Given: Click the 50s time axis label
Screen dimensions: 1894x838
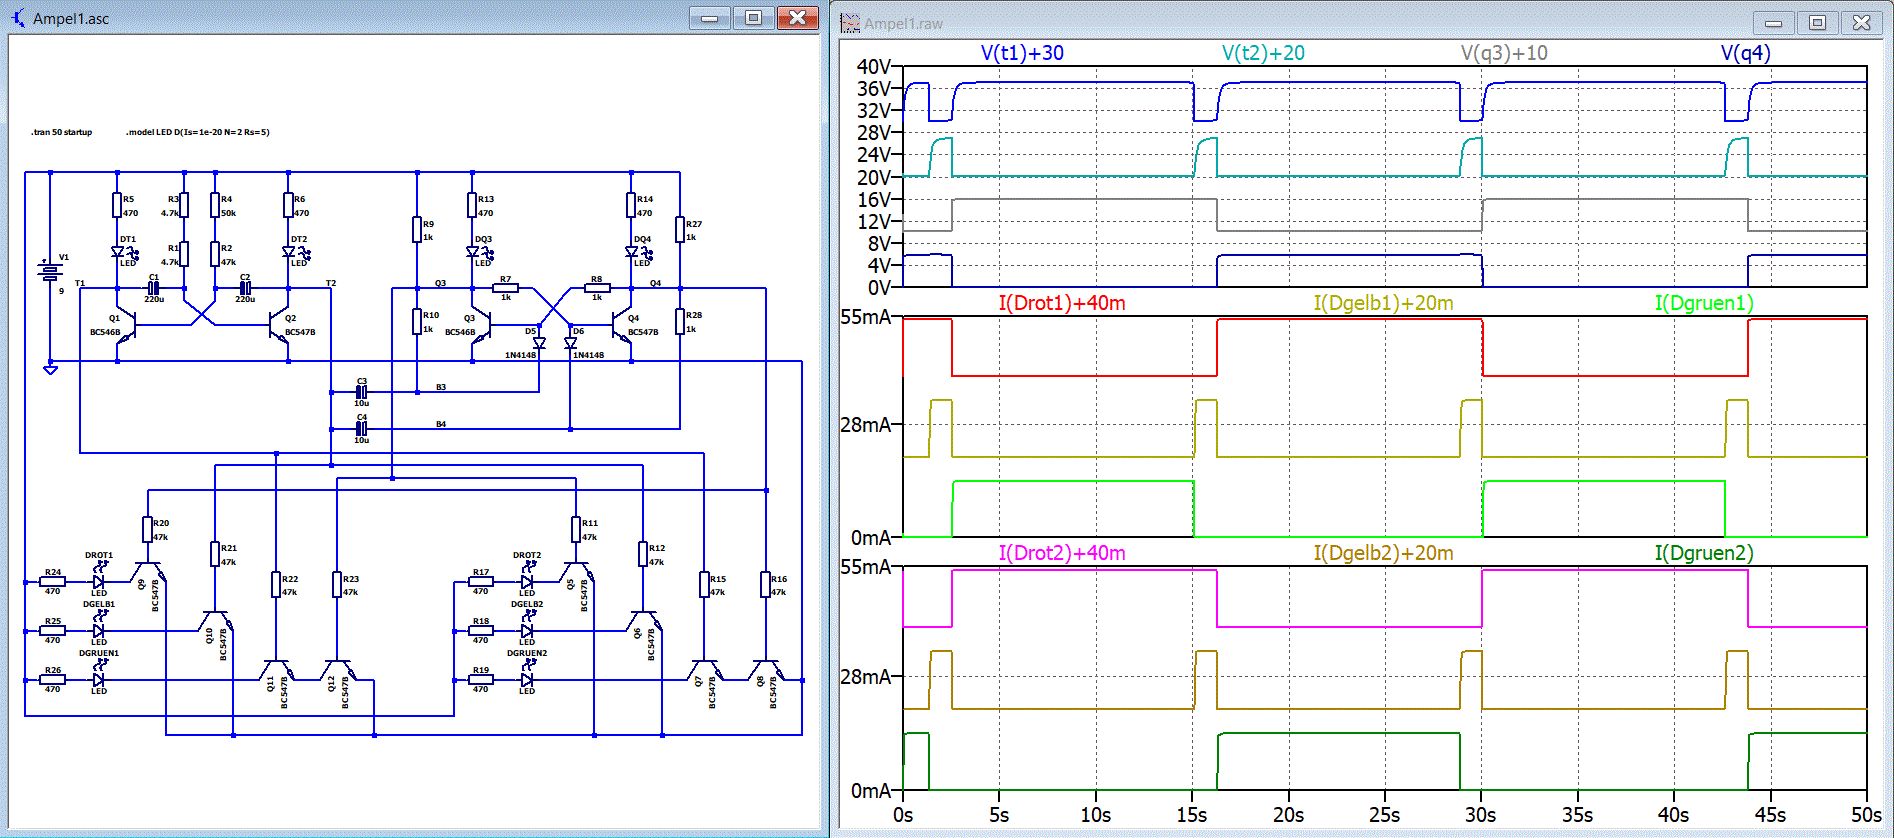Looking at the screenshot, I should [x=1866, y=815].
